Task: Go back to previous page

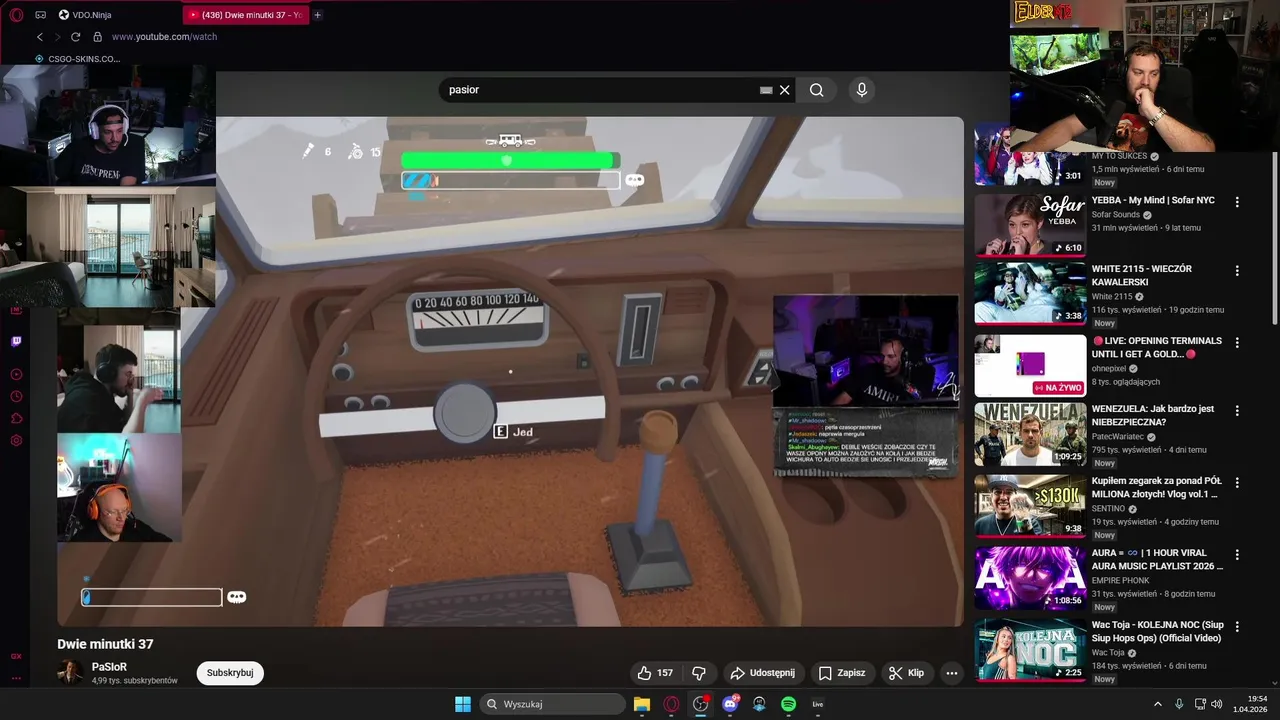Action: click(40, 37)
